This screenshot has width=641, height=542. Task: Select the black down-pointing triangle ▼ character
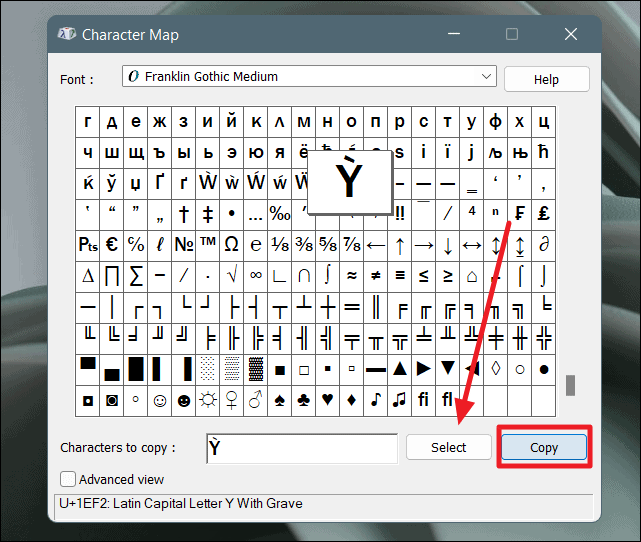(x=448, y=370)
